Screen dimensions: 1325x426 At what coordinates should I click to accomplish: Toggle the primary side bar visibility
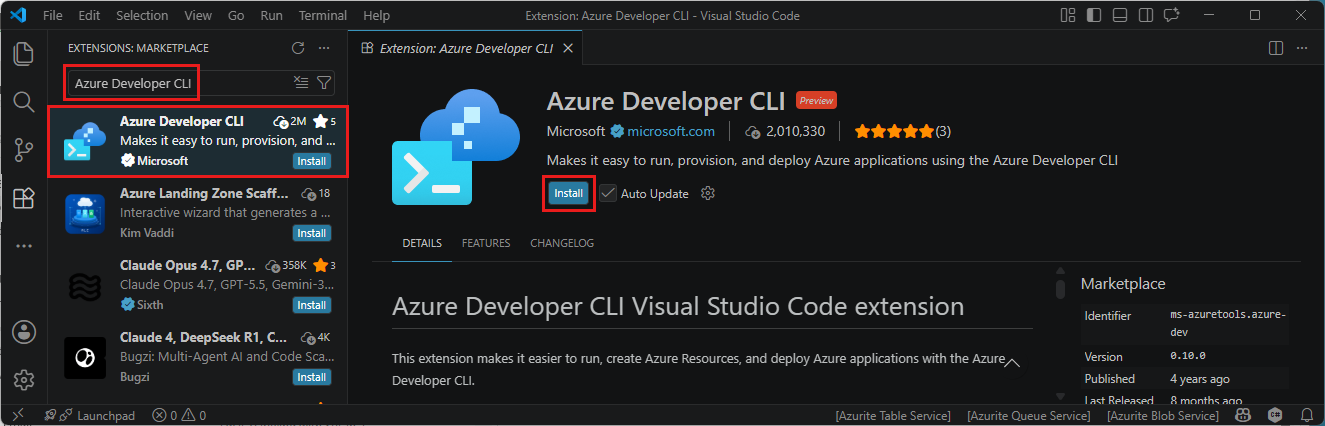[1094, 16]
